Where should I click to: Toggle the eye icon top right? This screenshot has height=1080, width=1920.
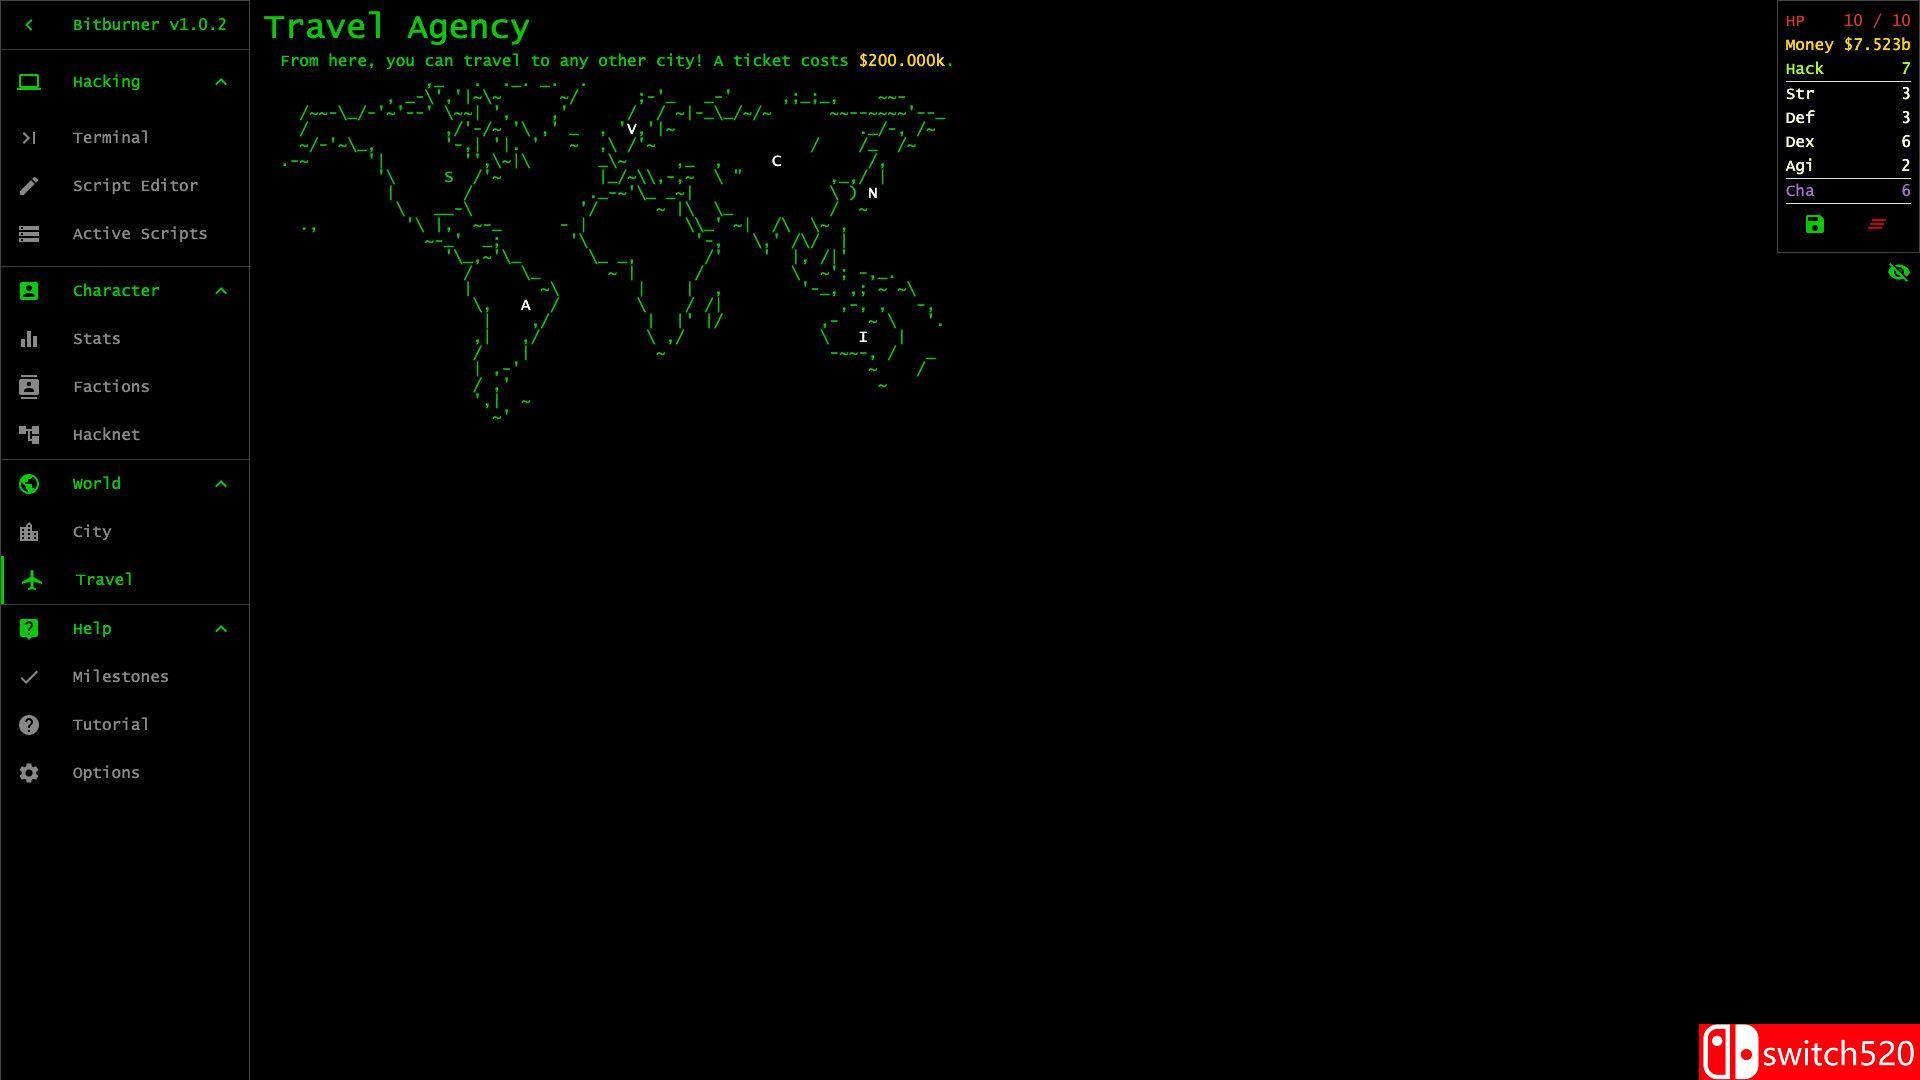click(1899, 272)
